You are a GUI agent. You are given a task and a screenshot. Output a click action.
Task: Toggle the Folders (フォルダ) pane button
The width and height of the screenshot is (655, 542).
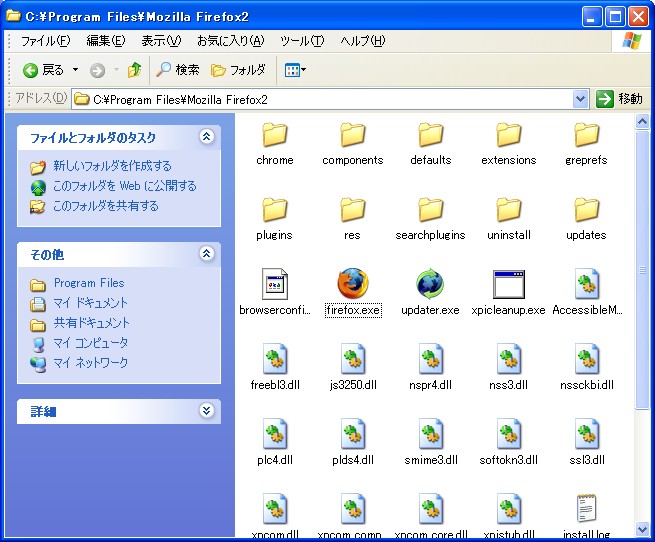[238, 70]
